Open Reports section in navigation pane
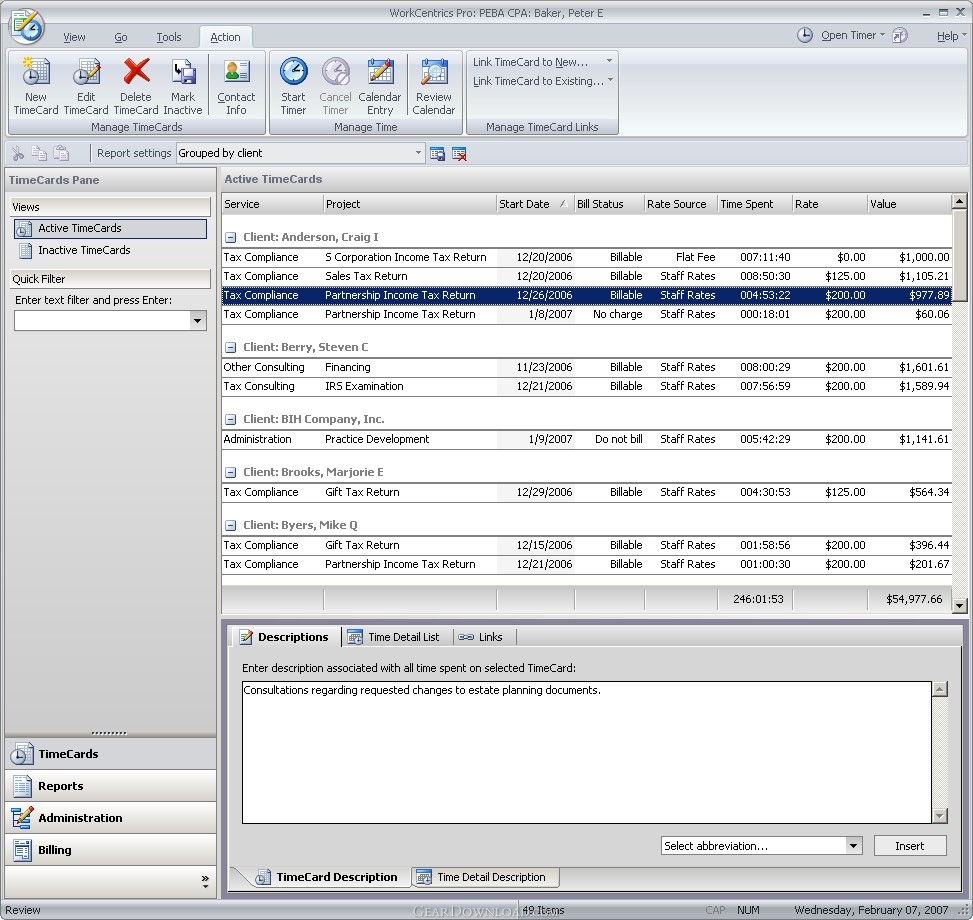The image size is (973, 920). click(x=110, y=786)
